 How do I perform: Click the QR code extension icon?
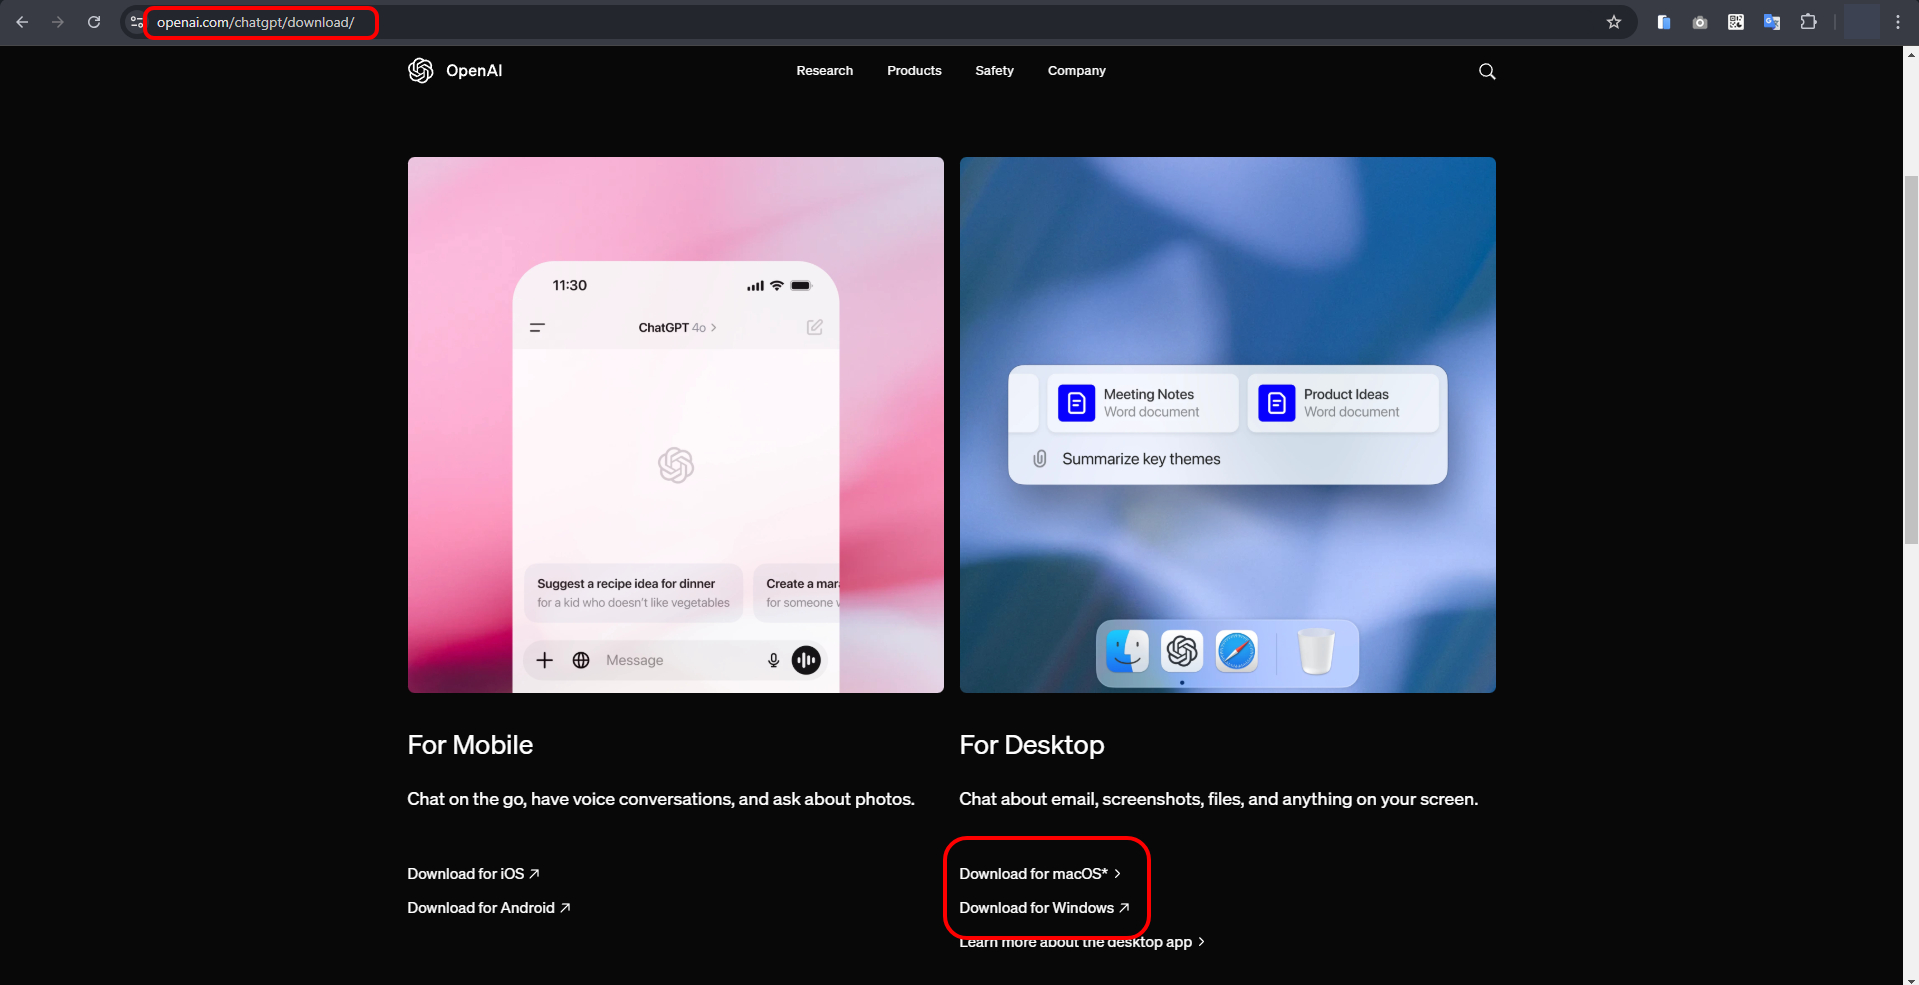pyautogui.click(x=1736, y=22)
